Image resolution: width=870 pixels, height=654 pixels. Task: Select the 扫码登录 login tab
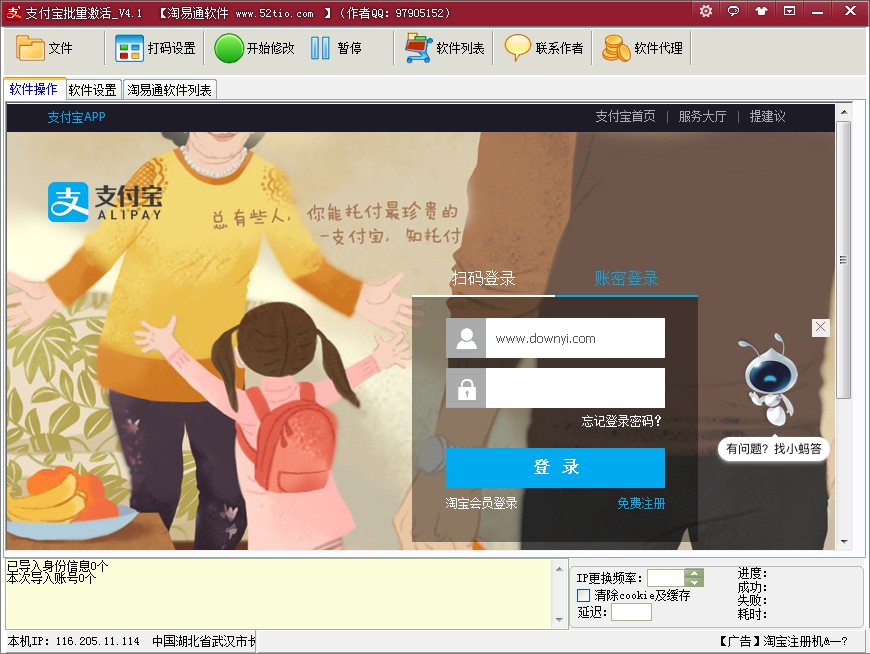tap(483, 278)
